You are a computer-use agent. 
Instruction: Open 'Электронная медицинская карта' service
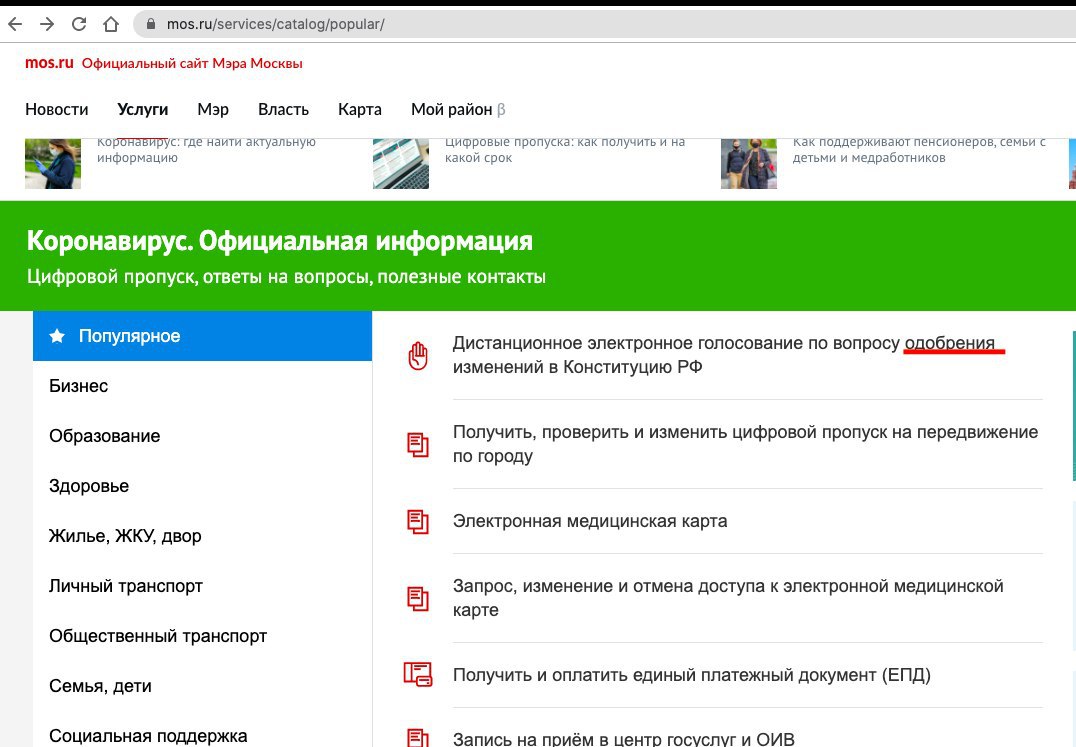coord(590,521)
